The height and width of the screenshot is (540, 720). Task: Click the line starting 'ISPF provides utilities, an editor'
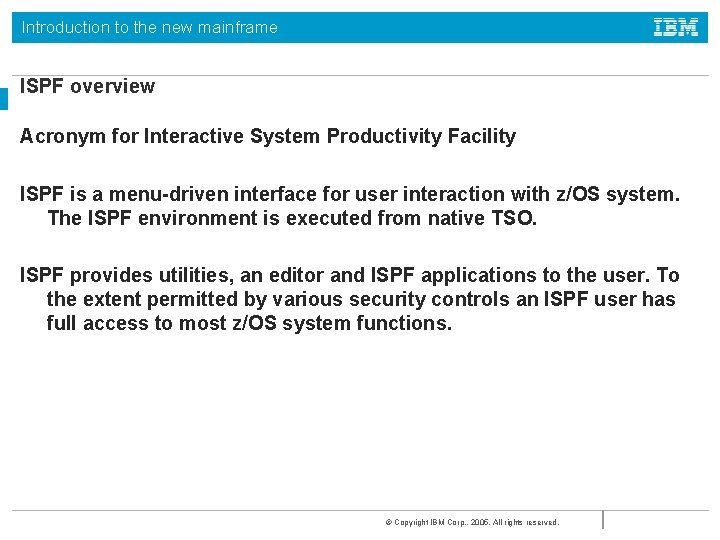349,275
